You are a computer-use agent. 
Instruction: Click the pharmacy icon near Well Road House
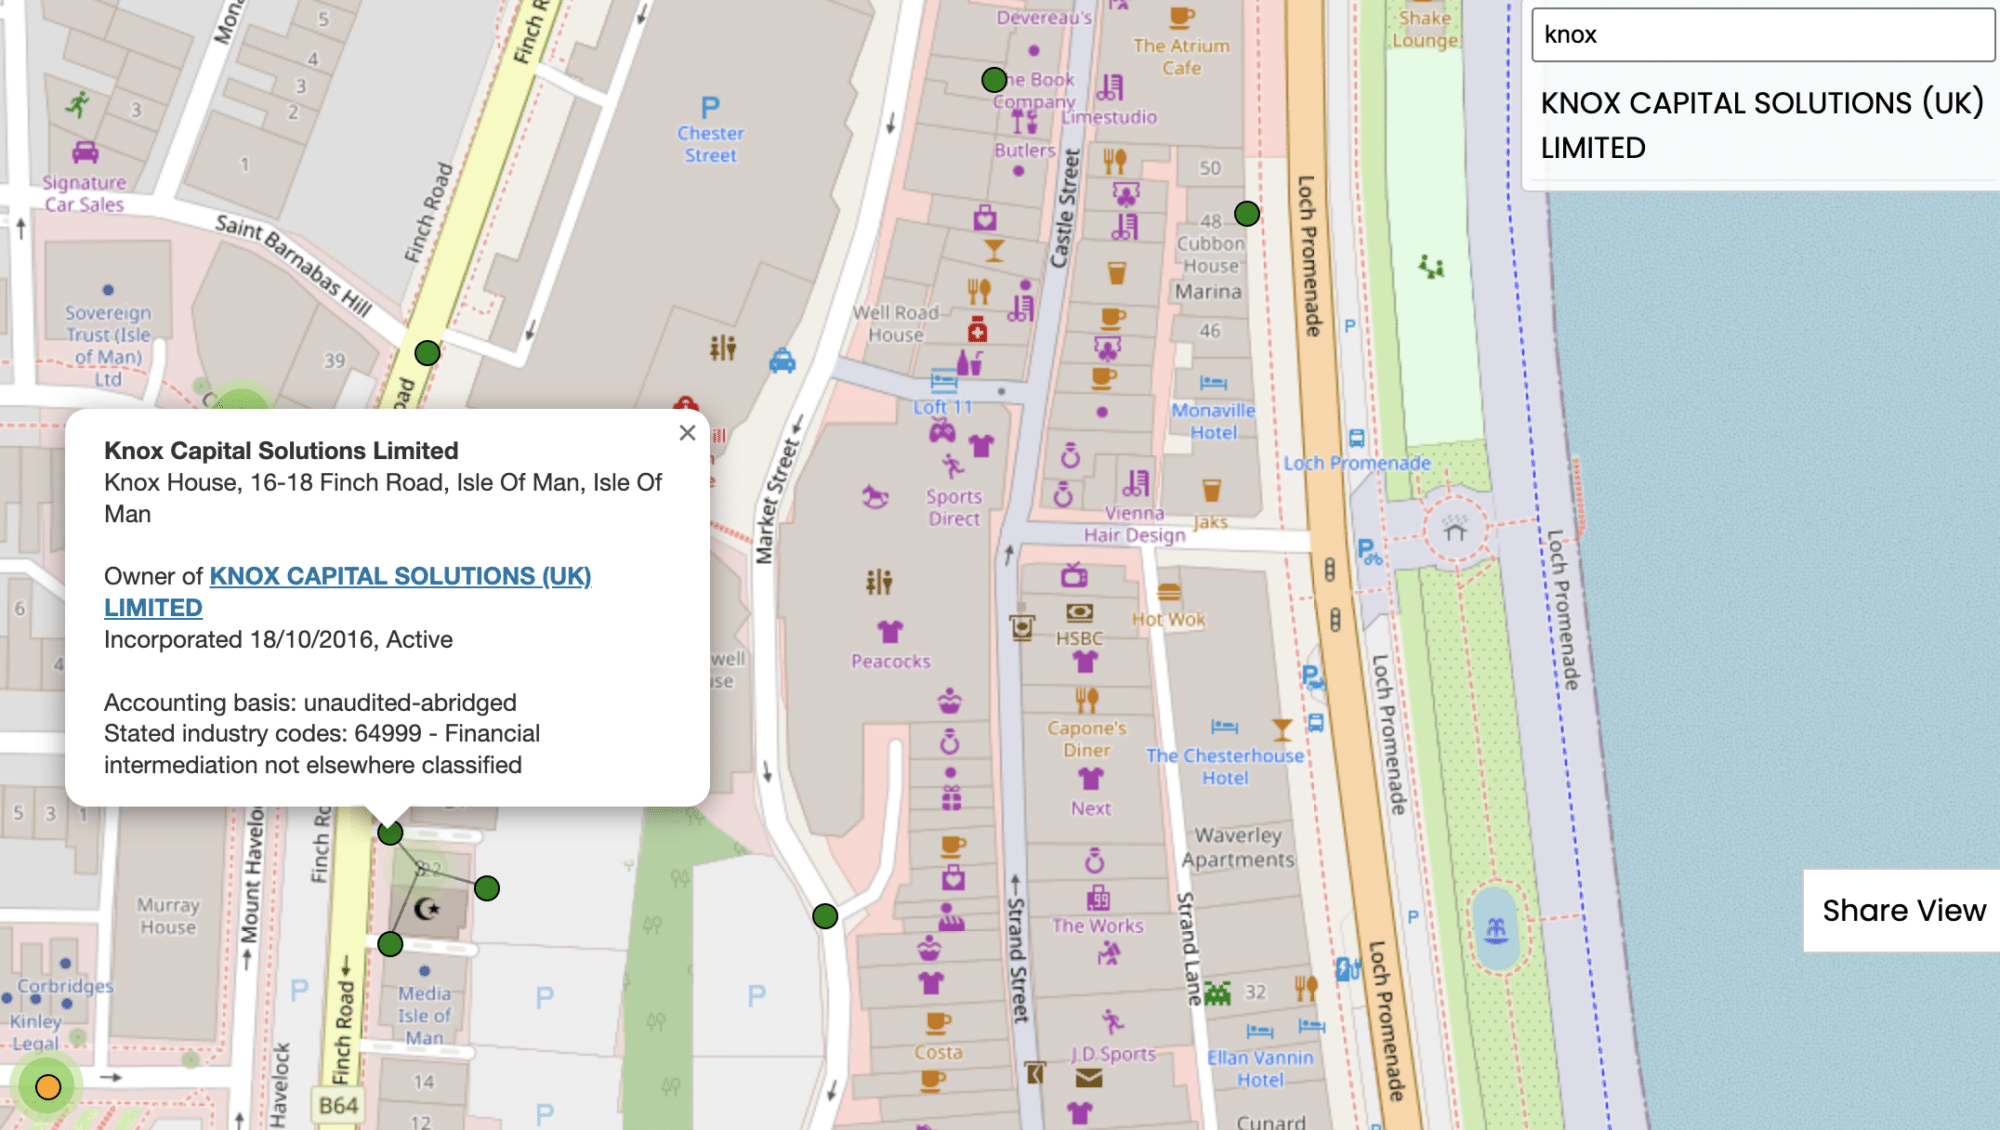pos(978,329)
